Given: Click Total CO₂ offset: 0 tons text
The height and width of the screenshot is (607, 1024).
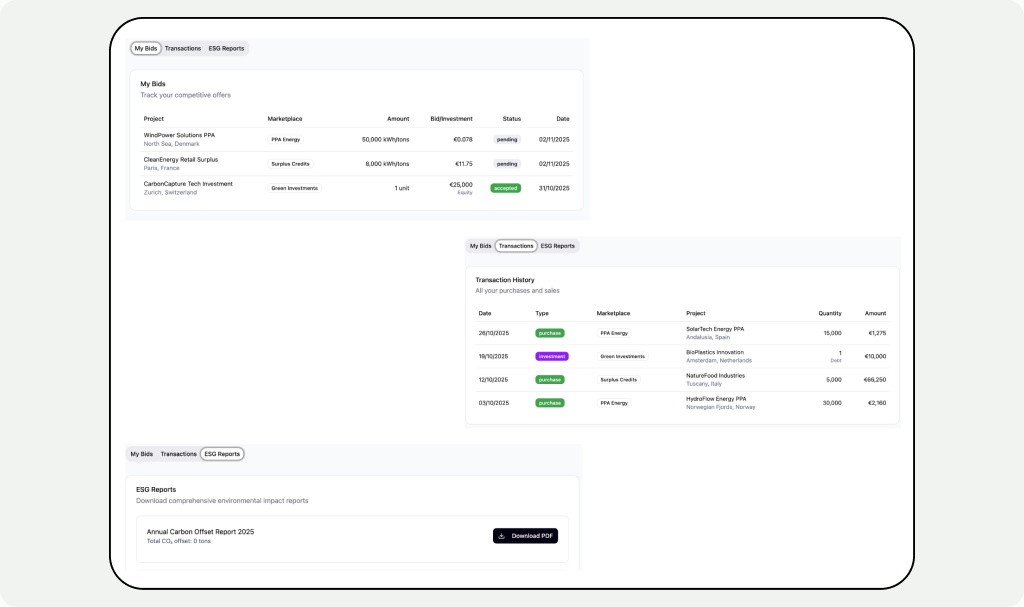Looking at the screenshot, I should tap(179, 541).
